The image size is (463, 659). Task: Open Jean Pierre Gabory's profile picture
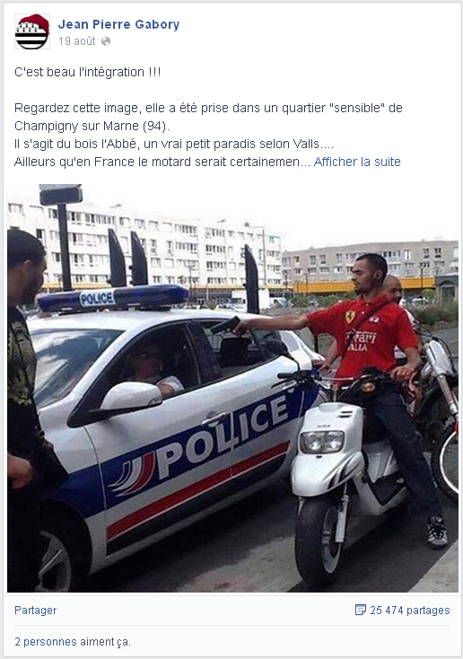[x=32, y=32]
